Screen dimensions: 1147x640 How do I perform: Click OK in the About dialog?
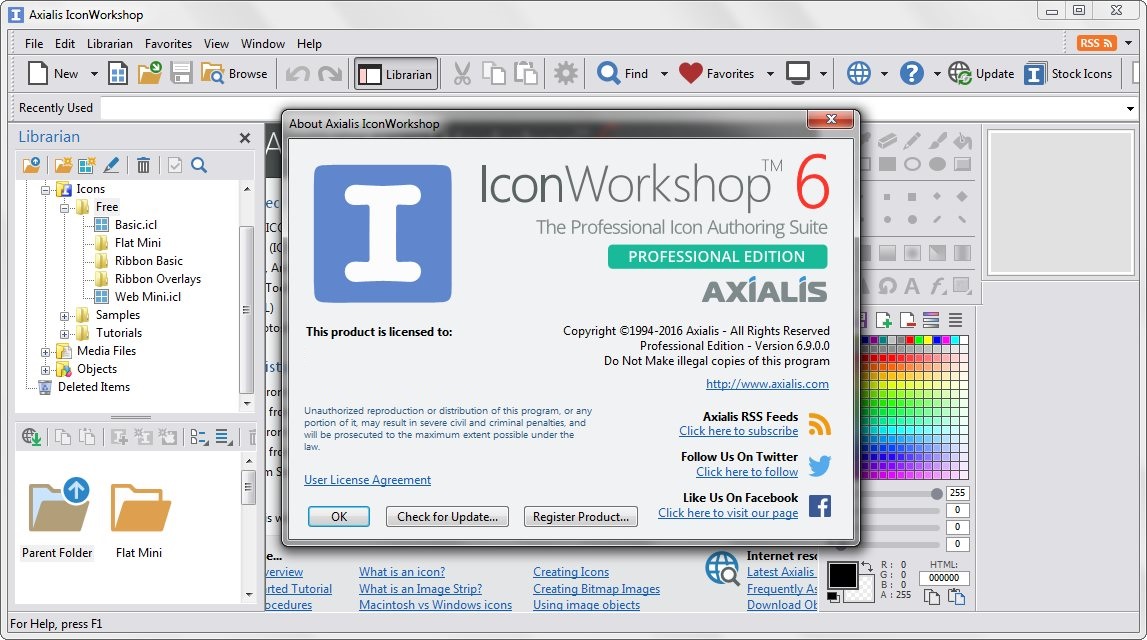(x=339, y=516)
